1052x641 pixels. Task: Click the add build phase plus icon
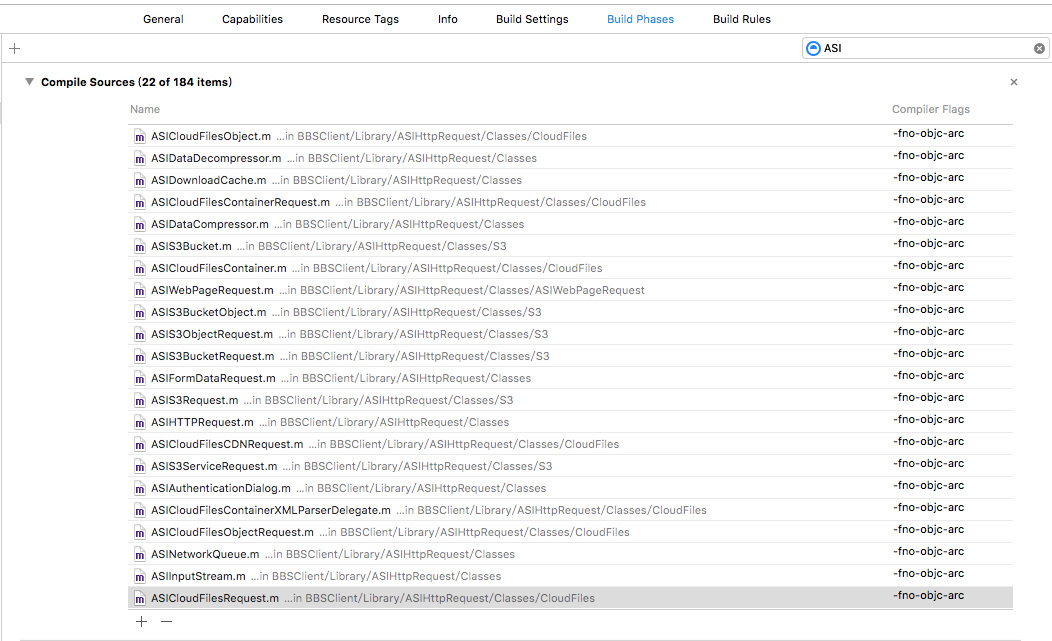coord(14,48)
